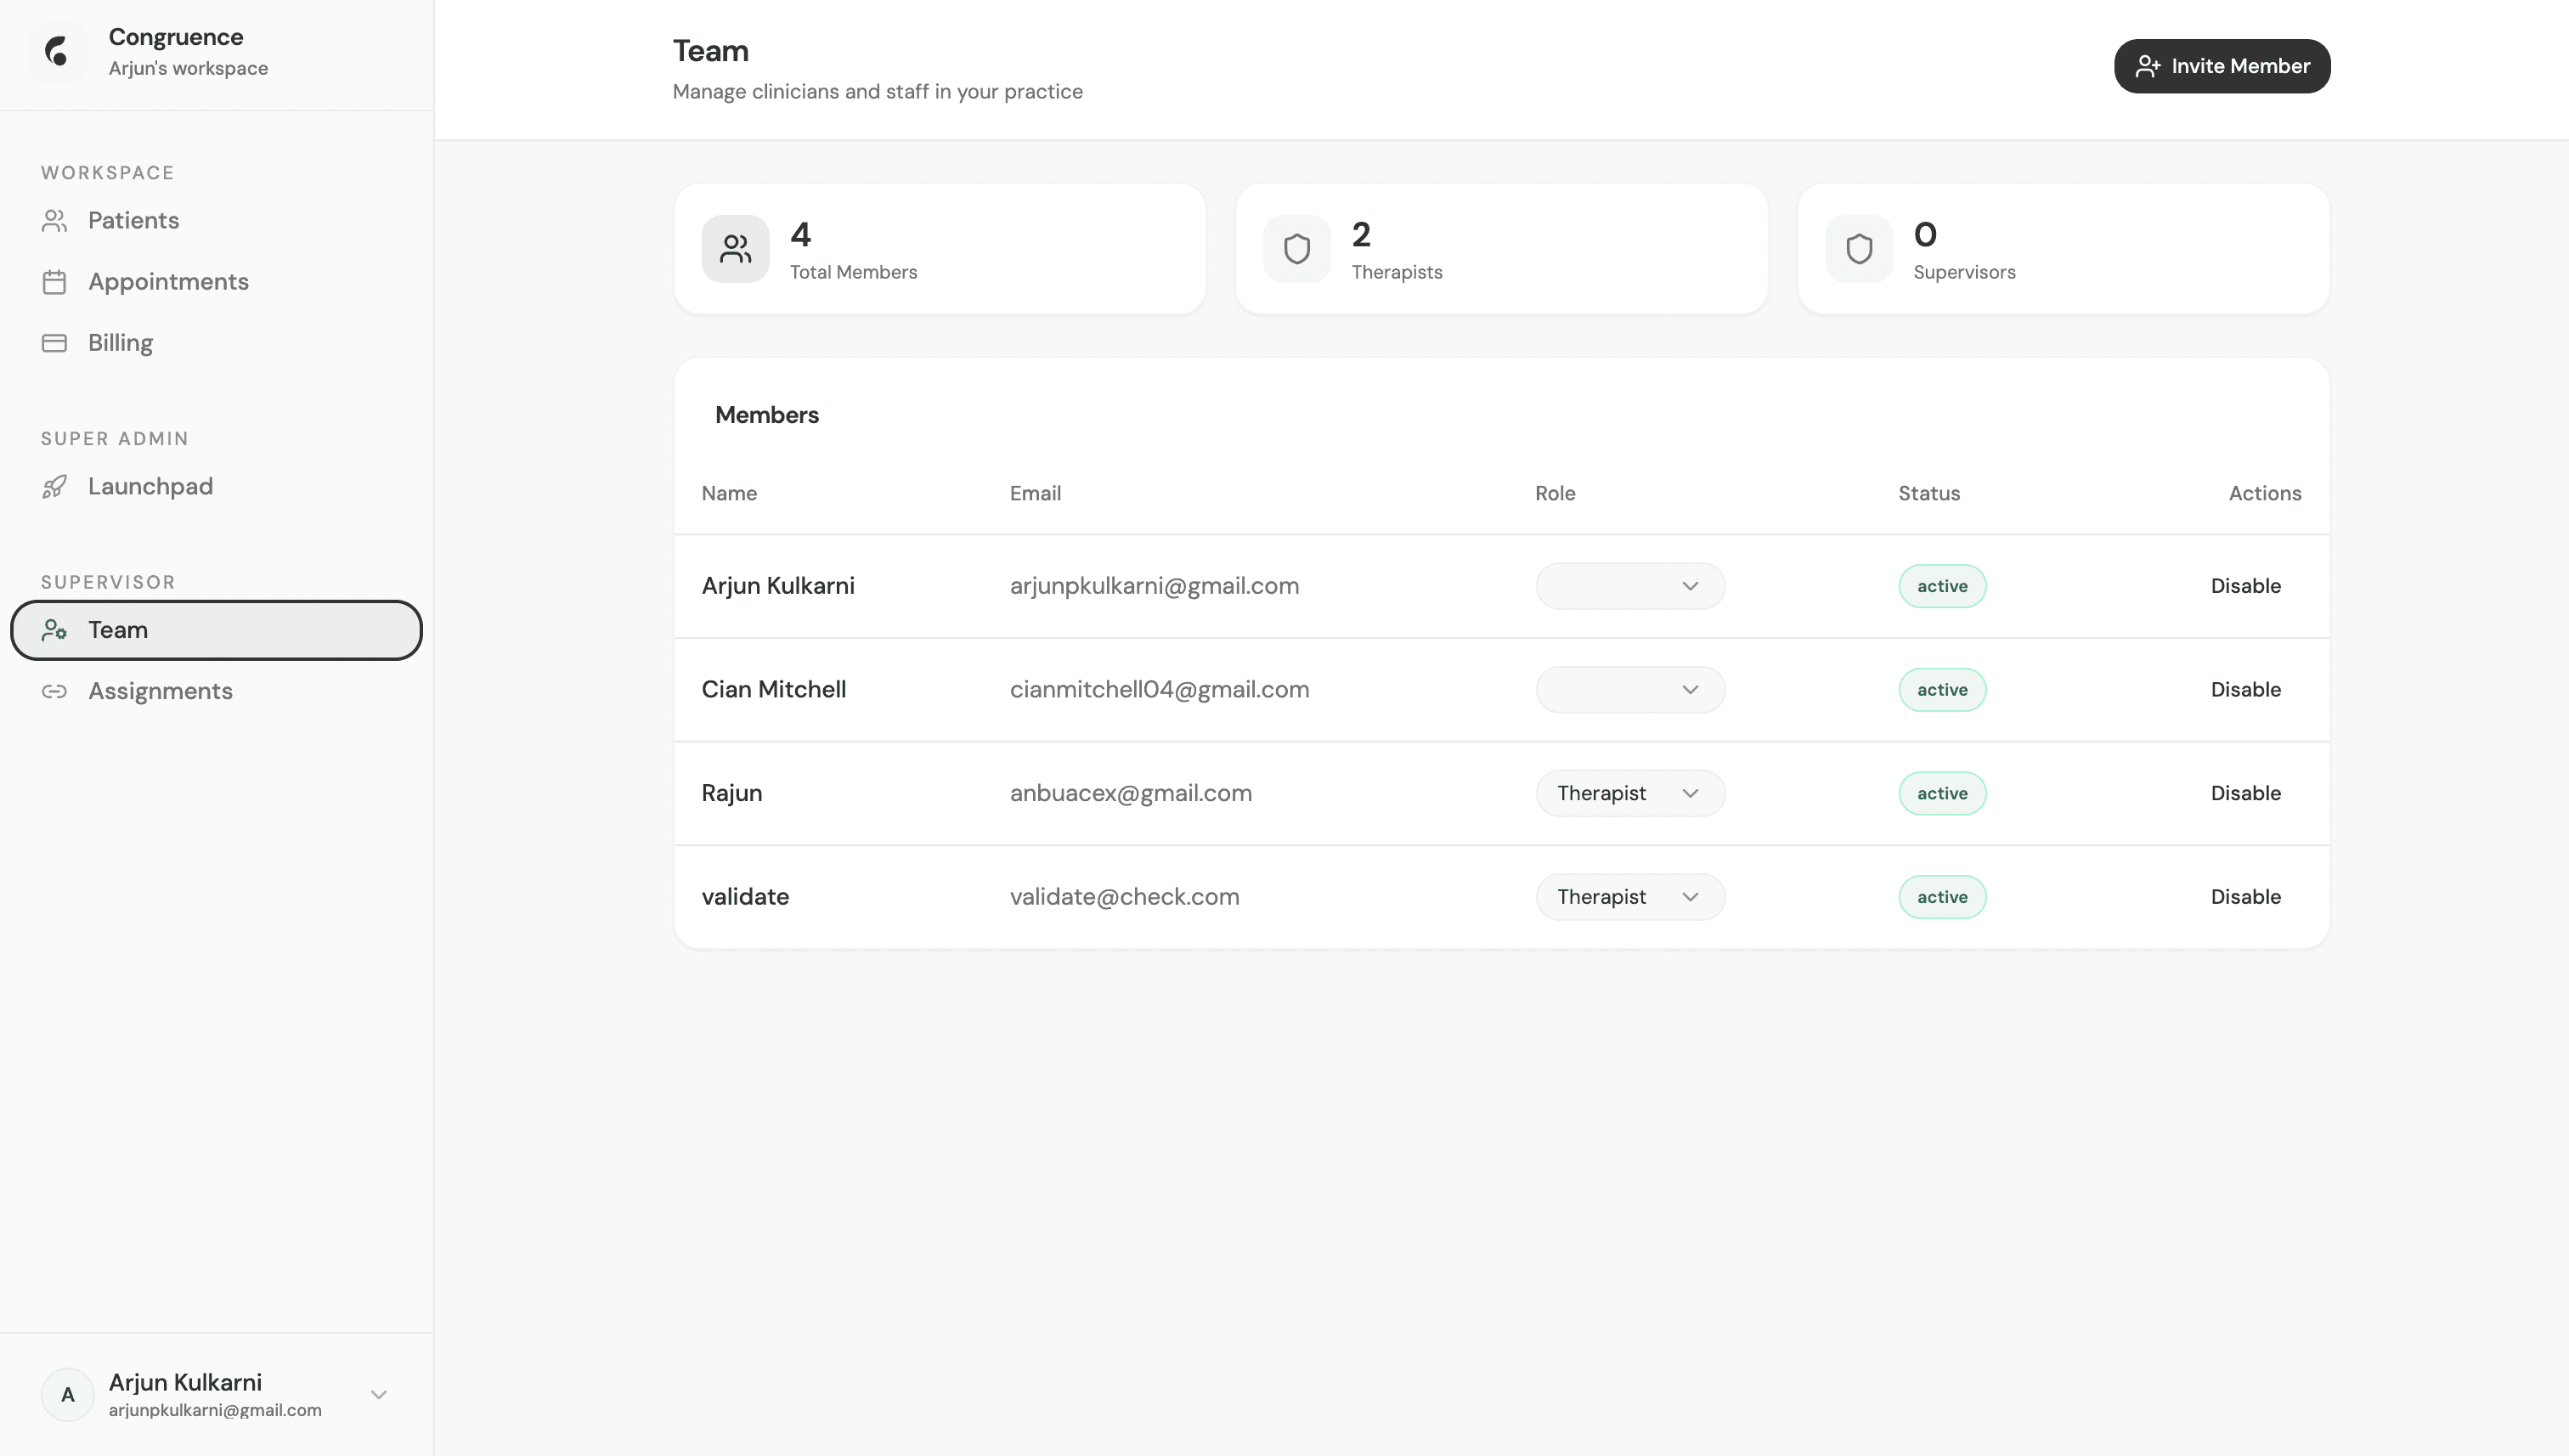Image resolution: width=2569 pixels, height=1456 pixels.
Task: Click the Appointments calendar icon
Action: click(54, 282)
